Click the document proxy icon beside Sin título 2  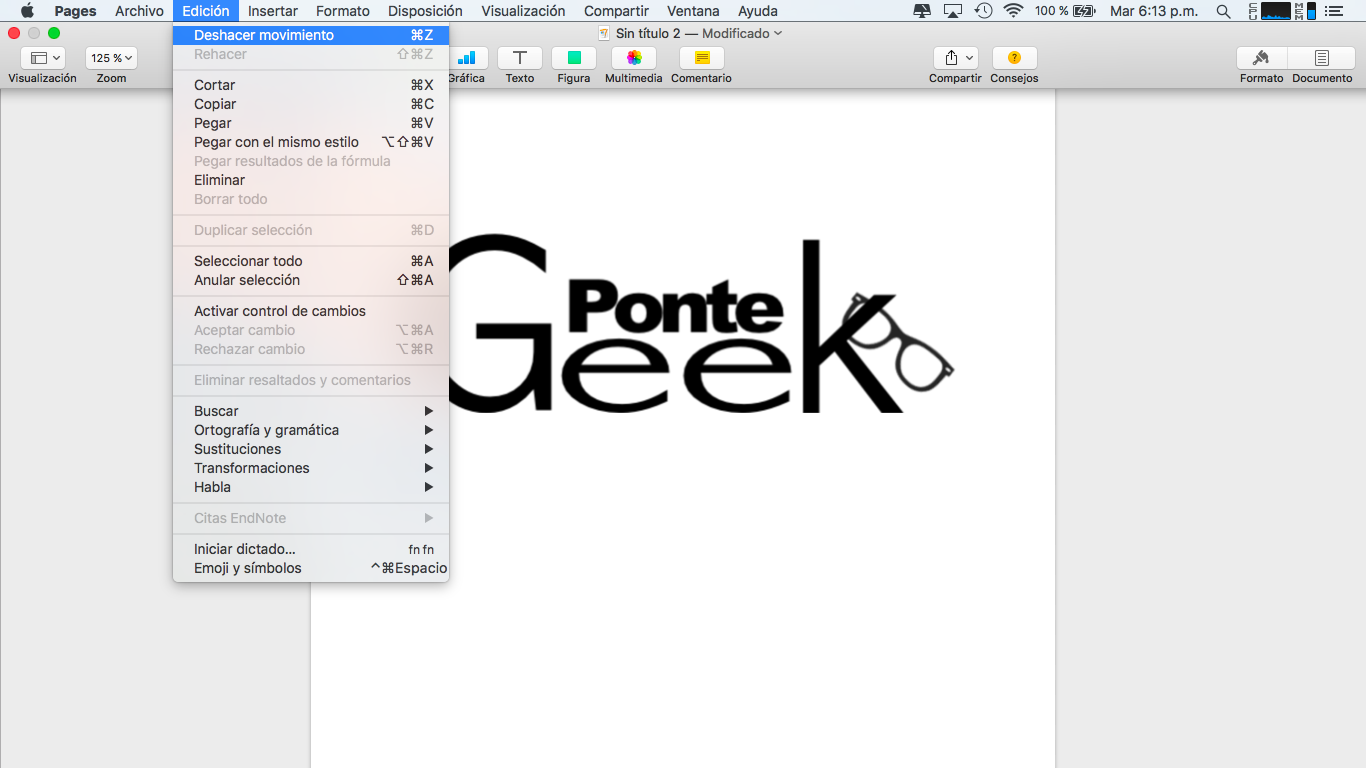tap(603, 33)
